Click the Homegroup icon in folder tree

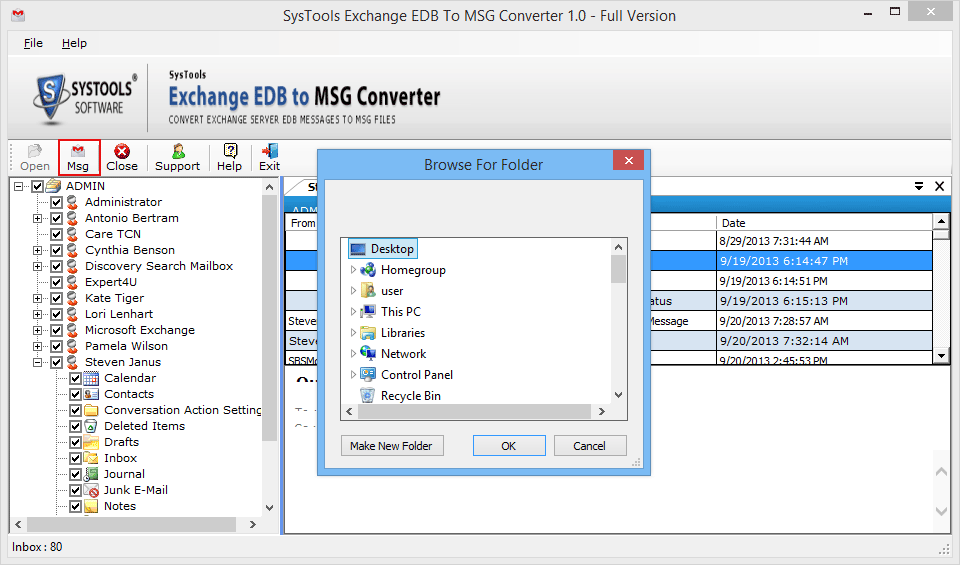(368, 270)
